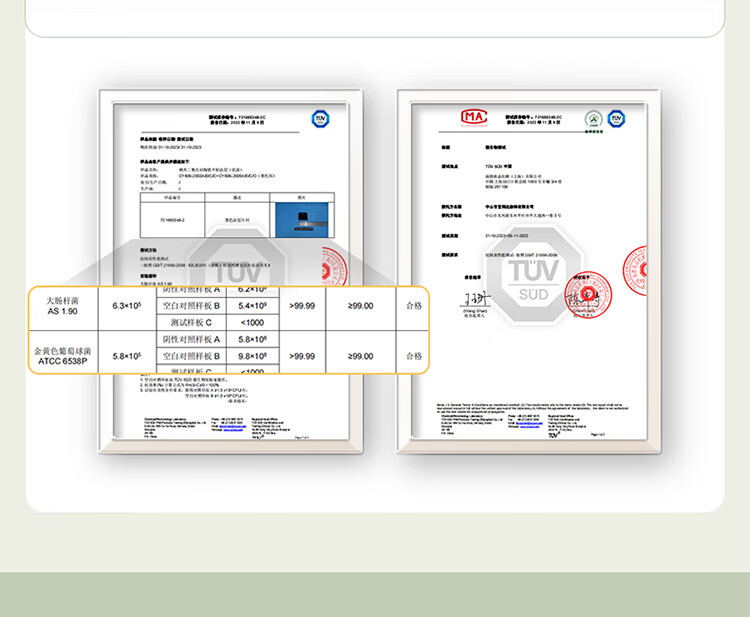Click the ≥99.00 value in the 大肠杆菌 row
750x617 pixels.
pos(360,306)
